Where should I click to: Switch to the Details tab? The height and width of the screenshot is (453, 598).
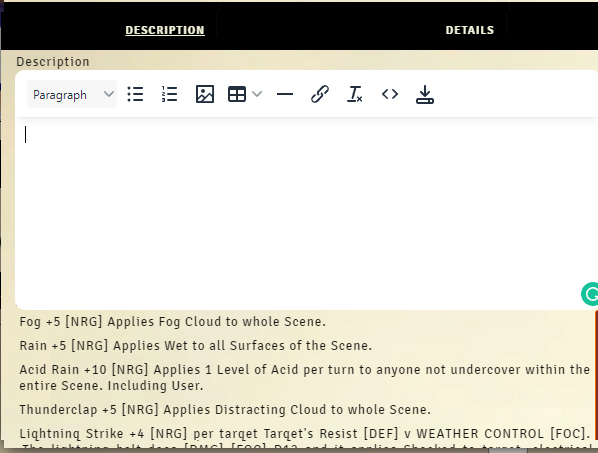pyautogui.click(x=470, y=30)
